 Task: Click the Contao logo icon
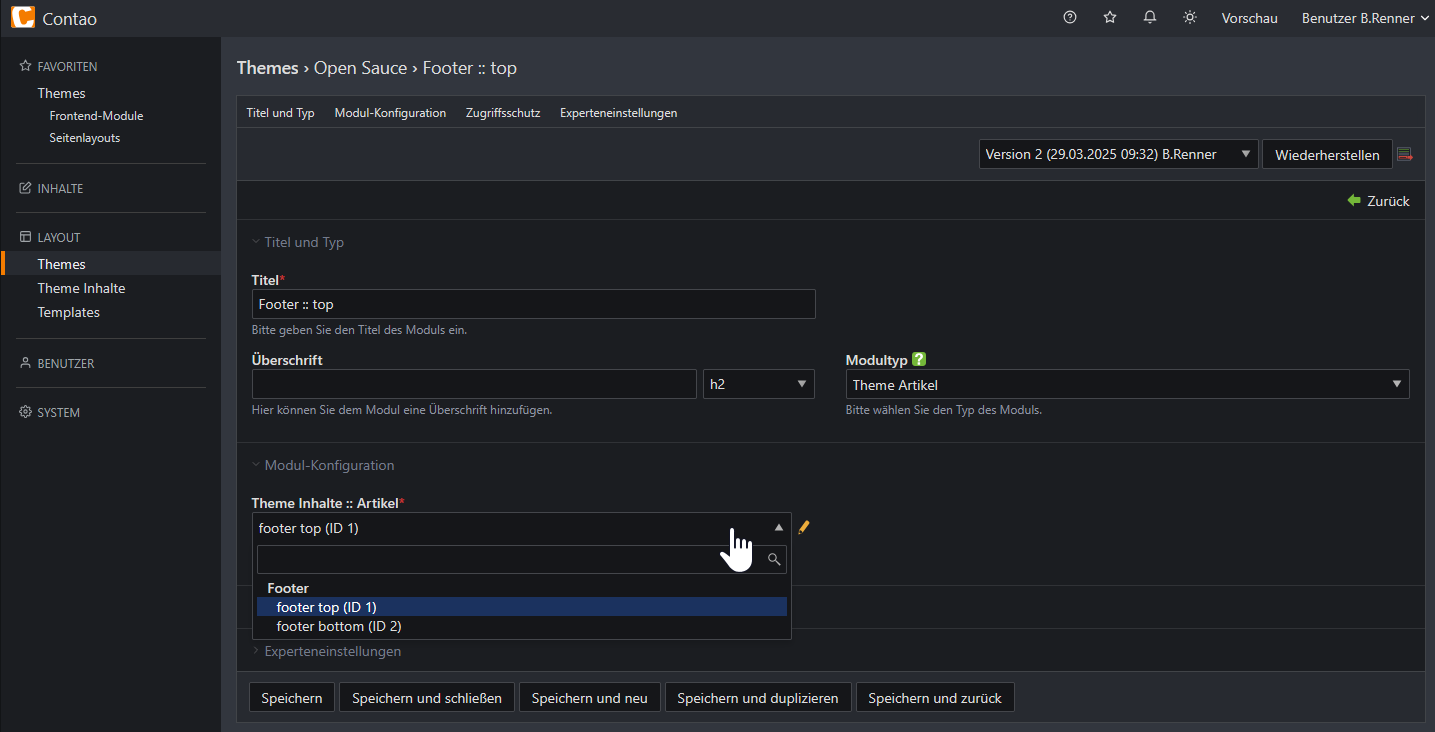[x=22, y=18]
